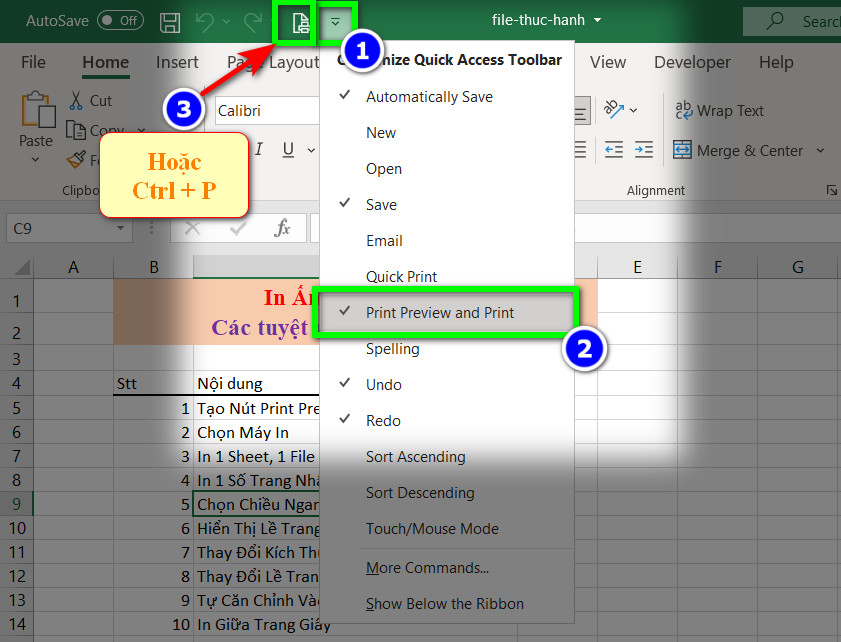Click the Print Preview and Print toolbar icon
Viewport: 841px width, 642px height.
coord(300,23)
